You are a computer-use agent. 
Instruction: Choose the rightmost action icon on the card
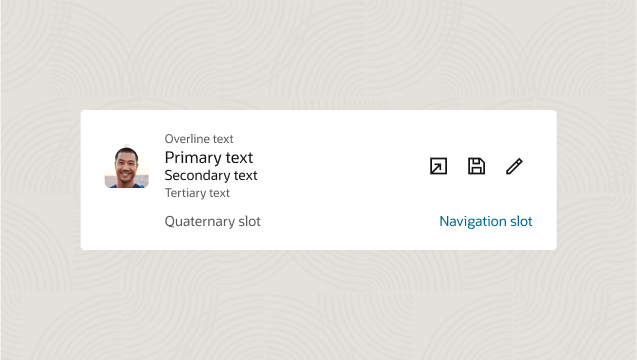pyautogui.click(x=514, y=166)
